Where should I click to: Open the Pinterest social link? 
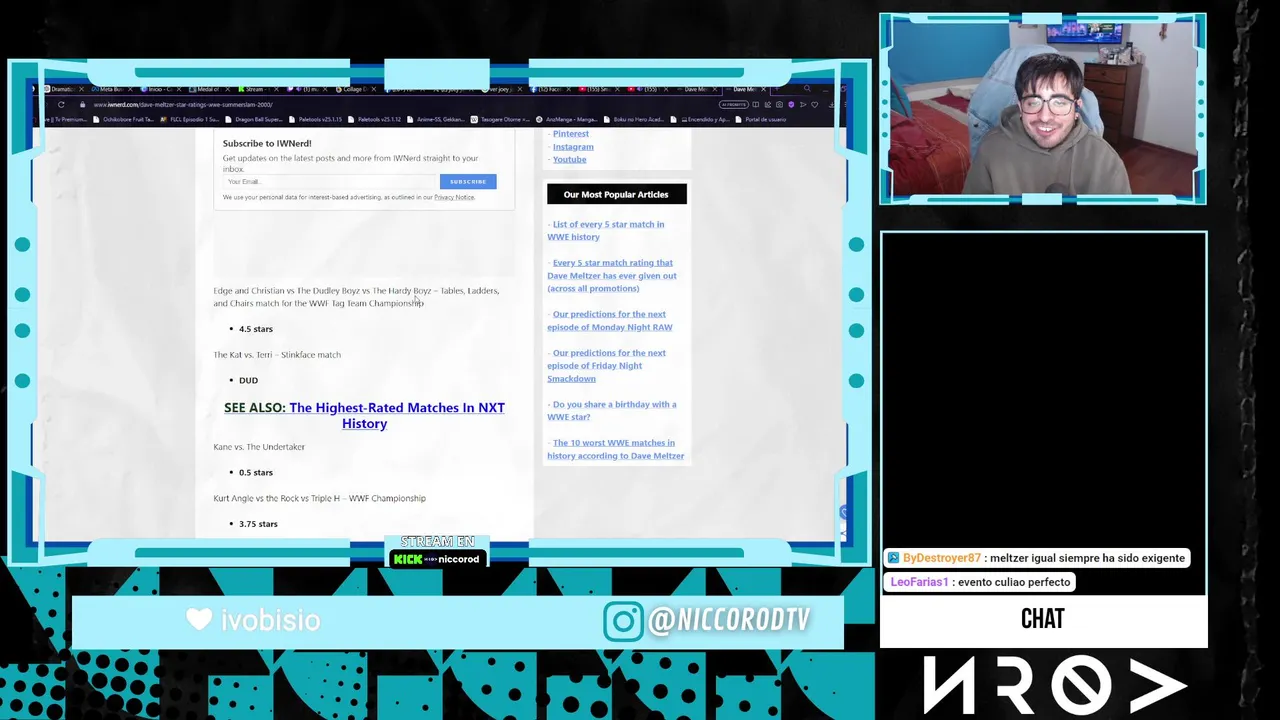[x=570, y=133]
